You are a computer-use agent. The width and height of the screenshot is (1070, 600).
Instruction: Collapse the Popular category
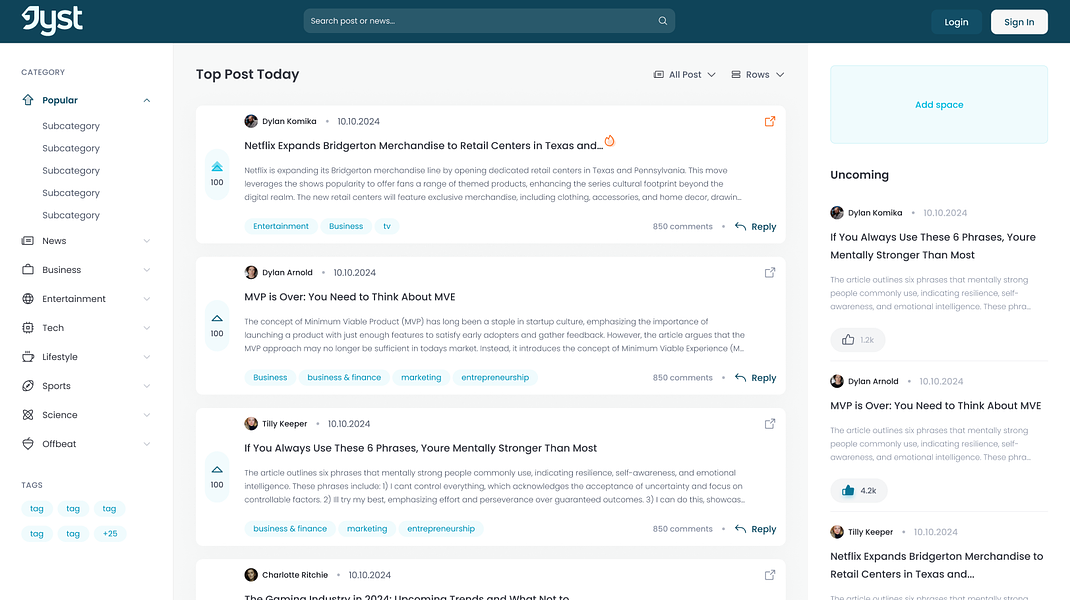[147, 100]
